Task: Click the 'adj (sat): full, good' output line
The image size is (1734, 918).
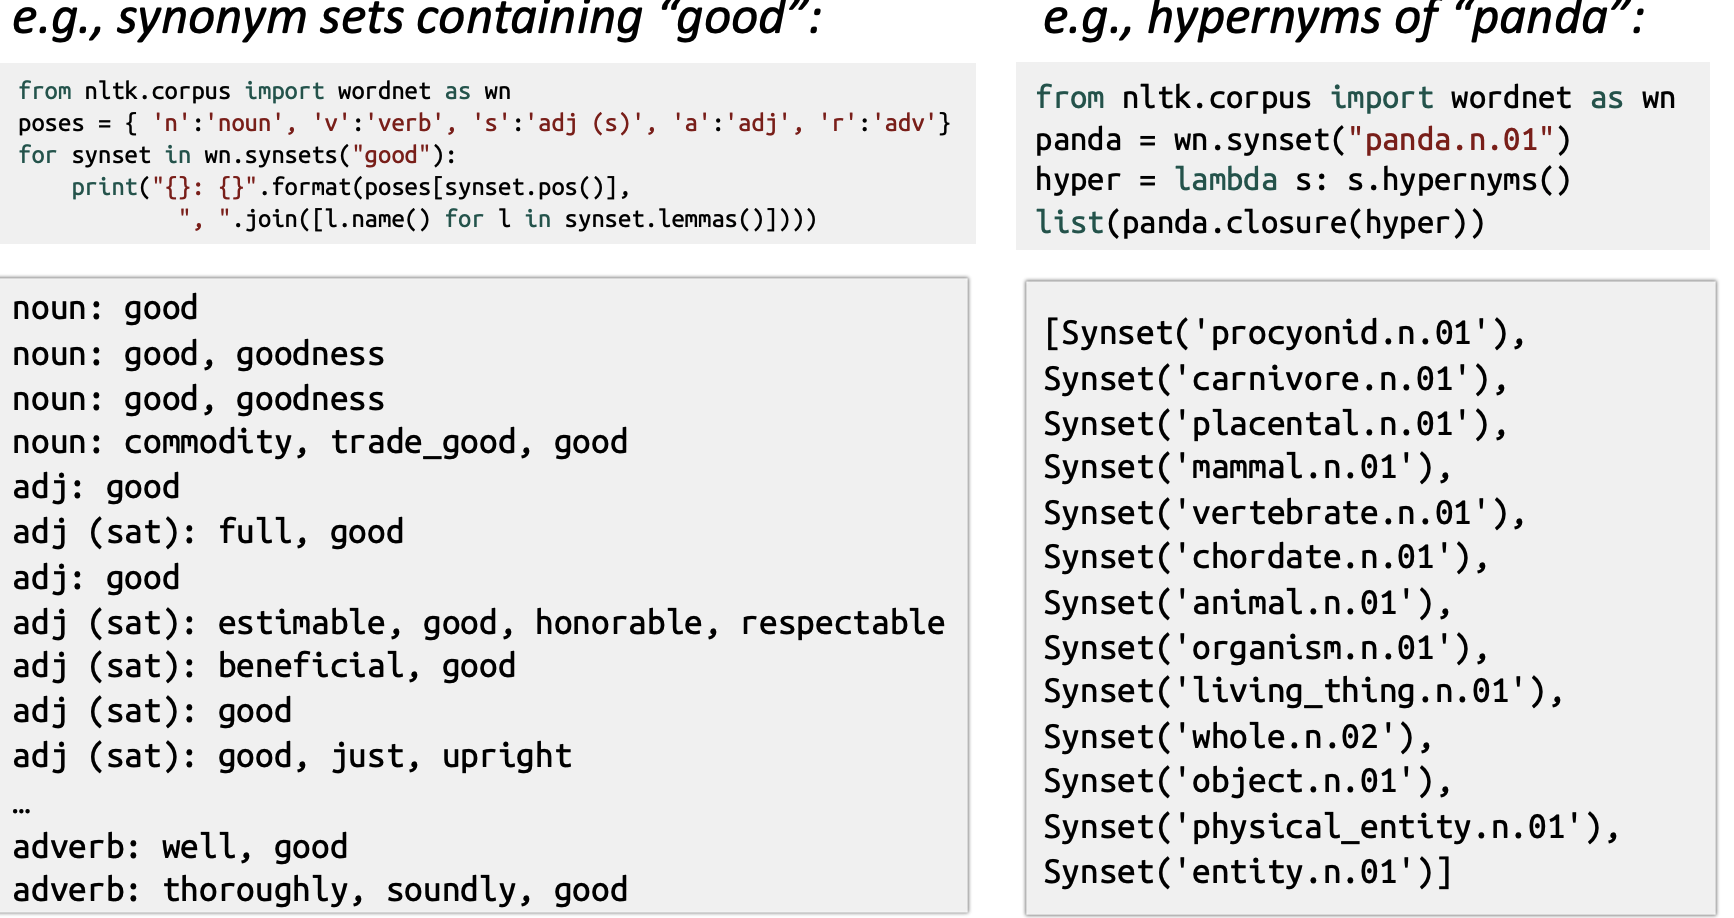Action: point(208,532)
